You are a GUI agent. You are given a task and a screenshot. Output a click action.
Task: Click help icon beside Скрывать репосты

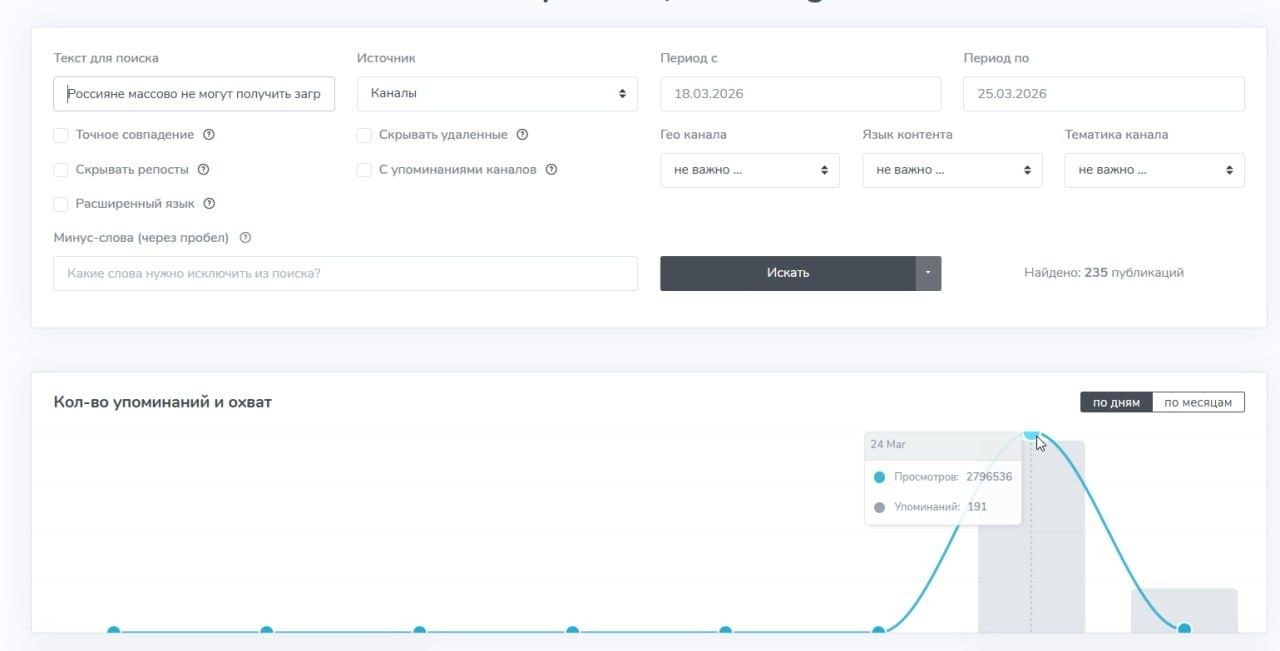click(x=204, y=170)
